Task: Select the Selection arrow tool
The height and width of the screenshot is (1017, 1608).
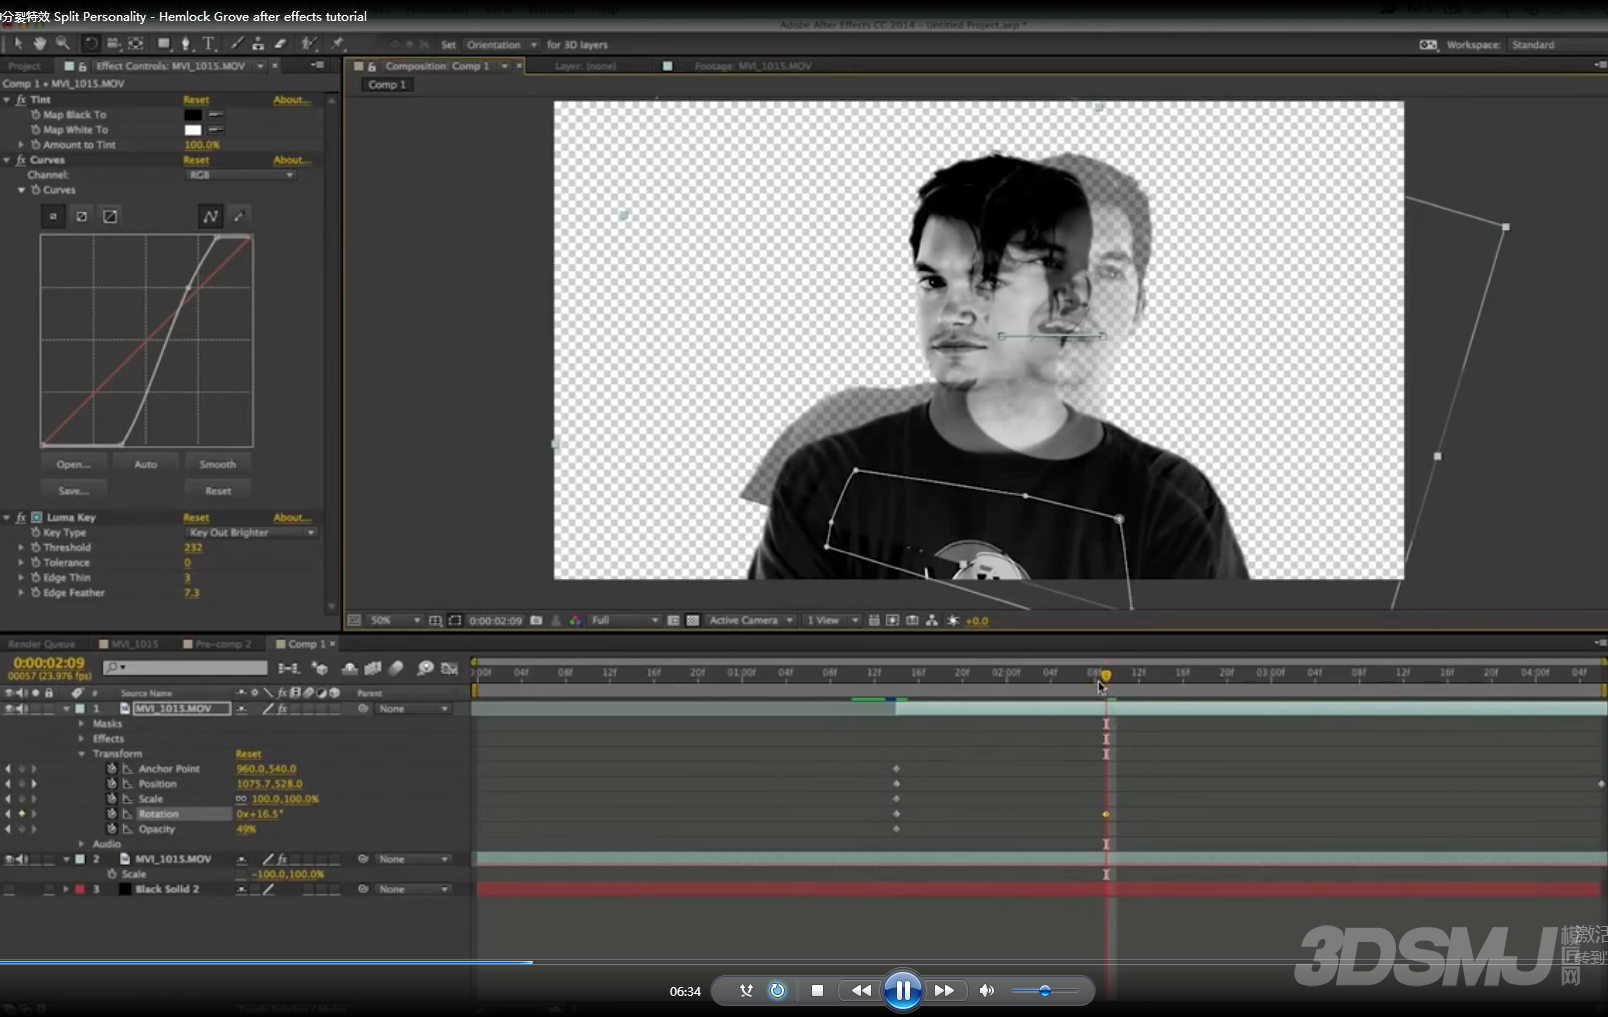Action: (x=18, y=44)
